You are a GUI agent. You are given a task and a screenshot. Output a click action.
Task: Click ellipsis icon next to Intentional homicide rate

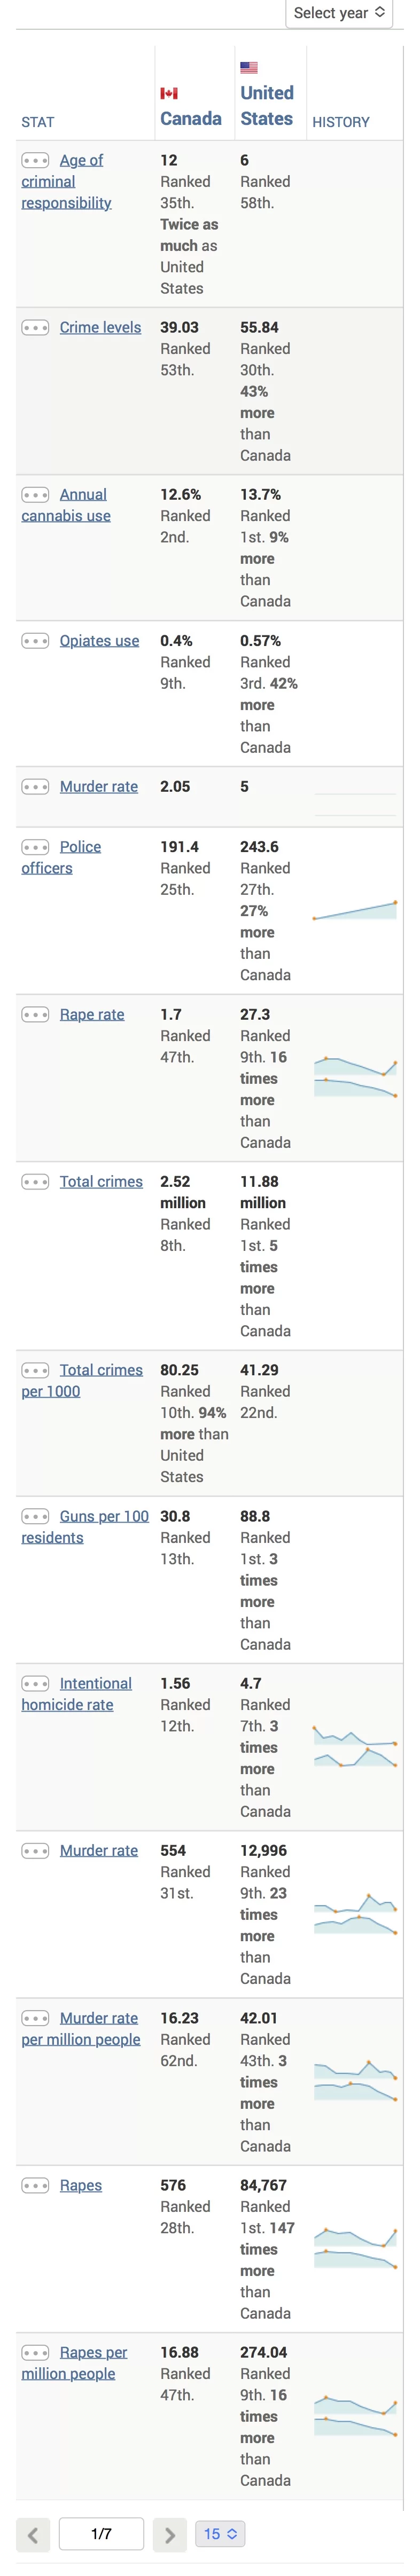pyautogui.click(x=35, y=1683)
